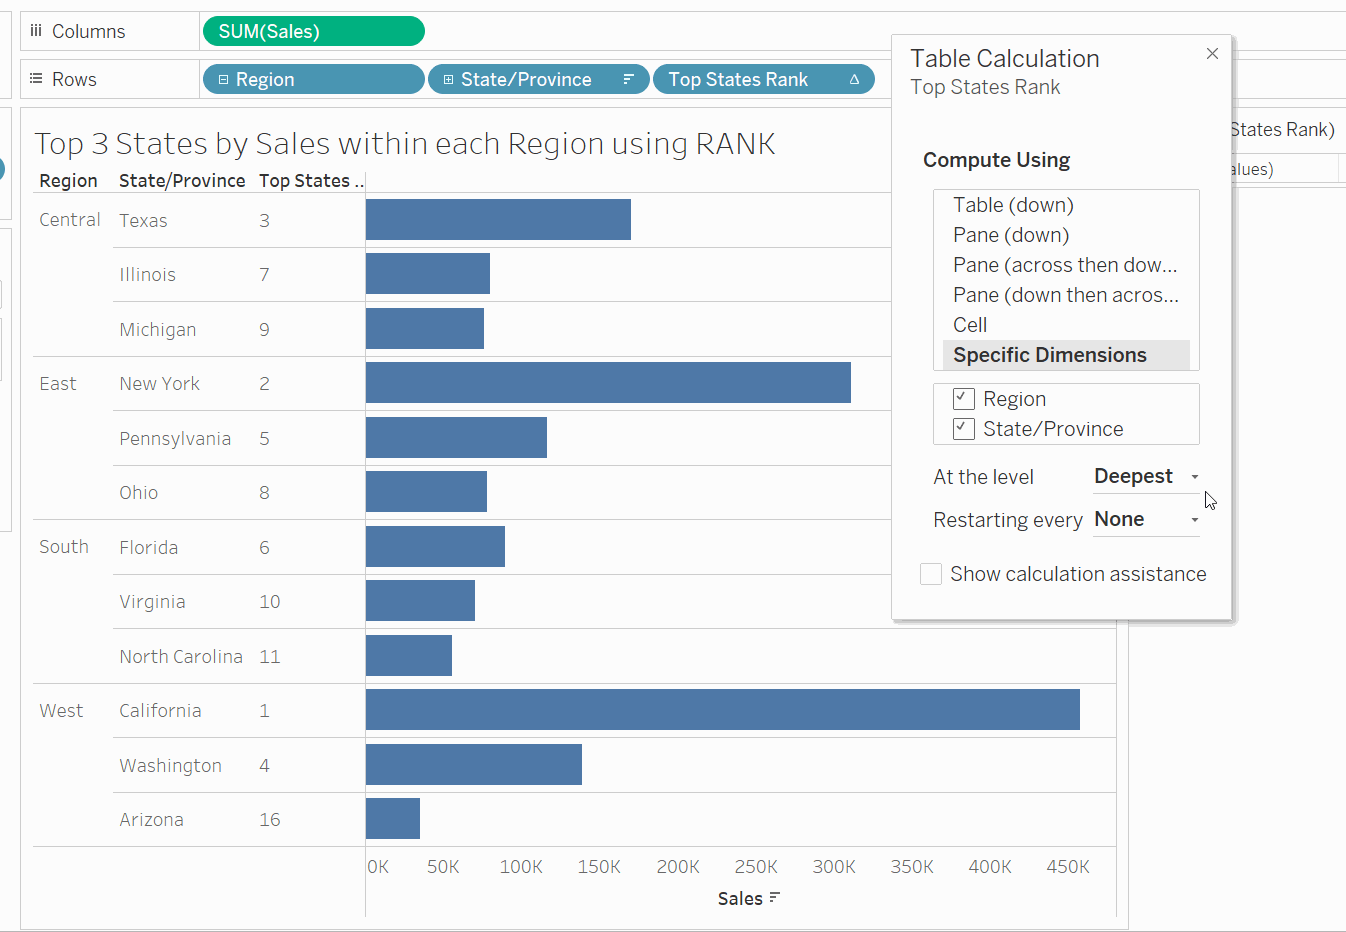Enable Show calculation assistance
This screenshot has width=1346, height=932.
click(x=931, y=574)
